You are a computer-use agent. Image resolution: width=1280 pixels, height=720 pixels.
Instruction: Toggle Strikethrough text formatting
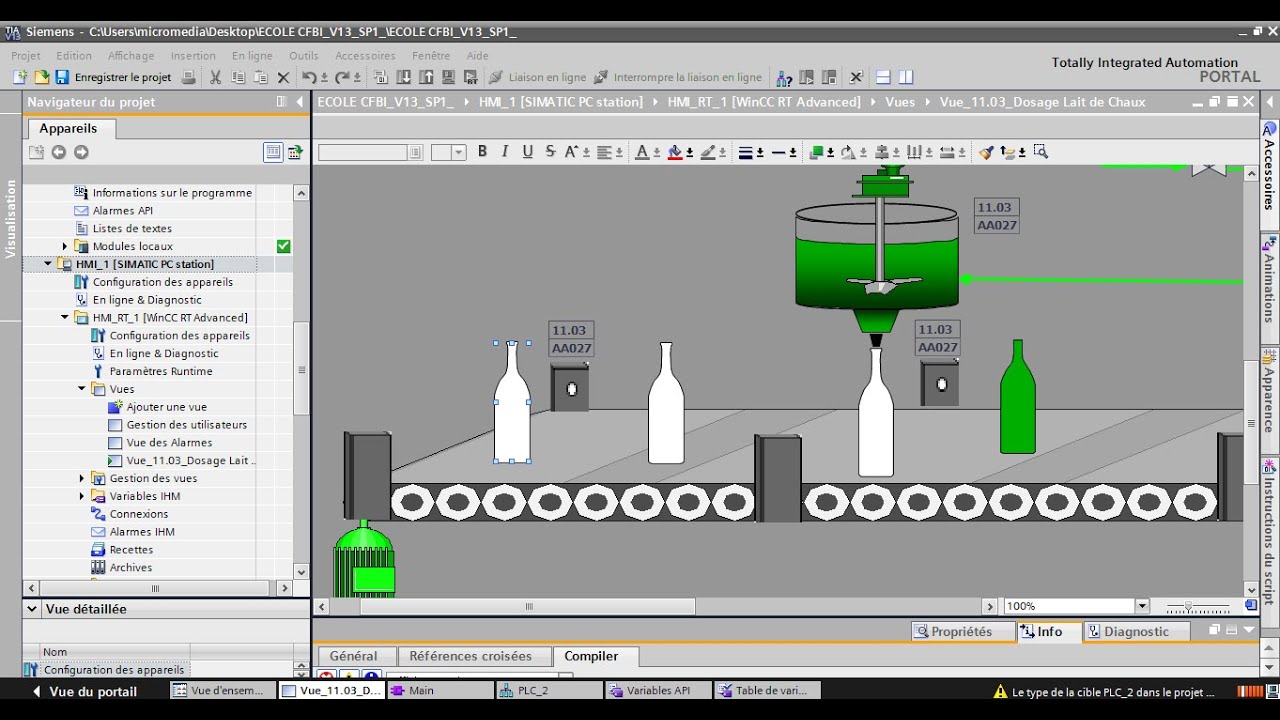click(x=550, y=152)
